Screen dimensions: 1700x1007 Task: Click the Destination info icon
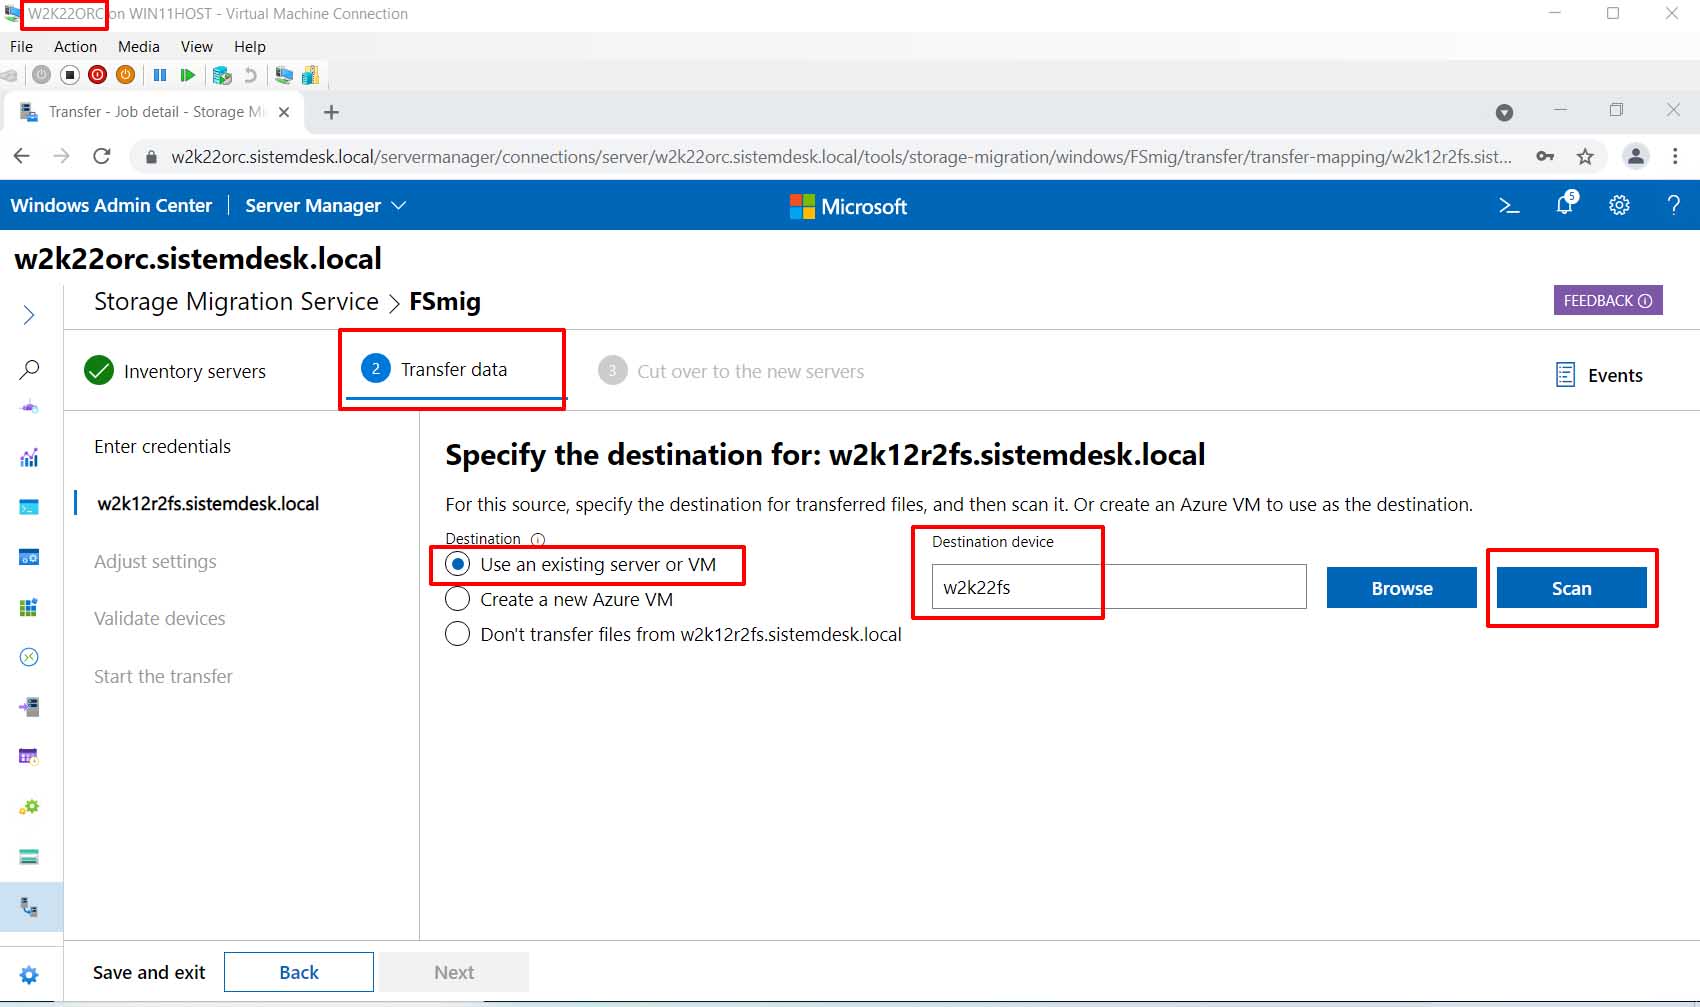click(x=538, y=539)
